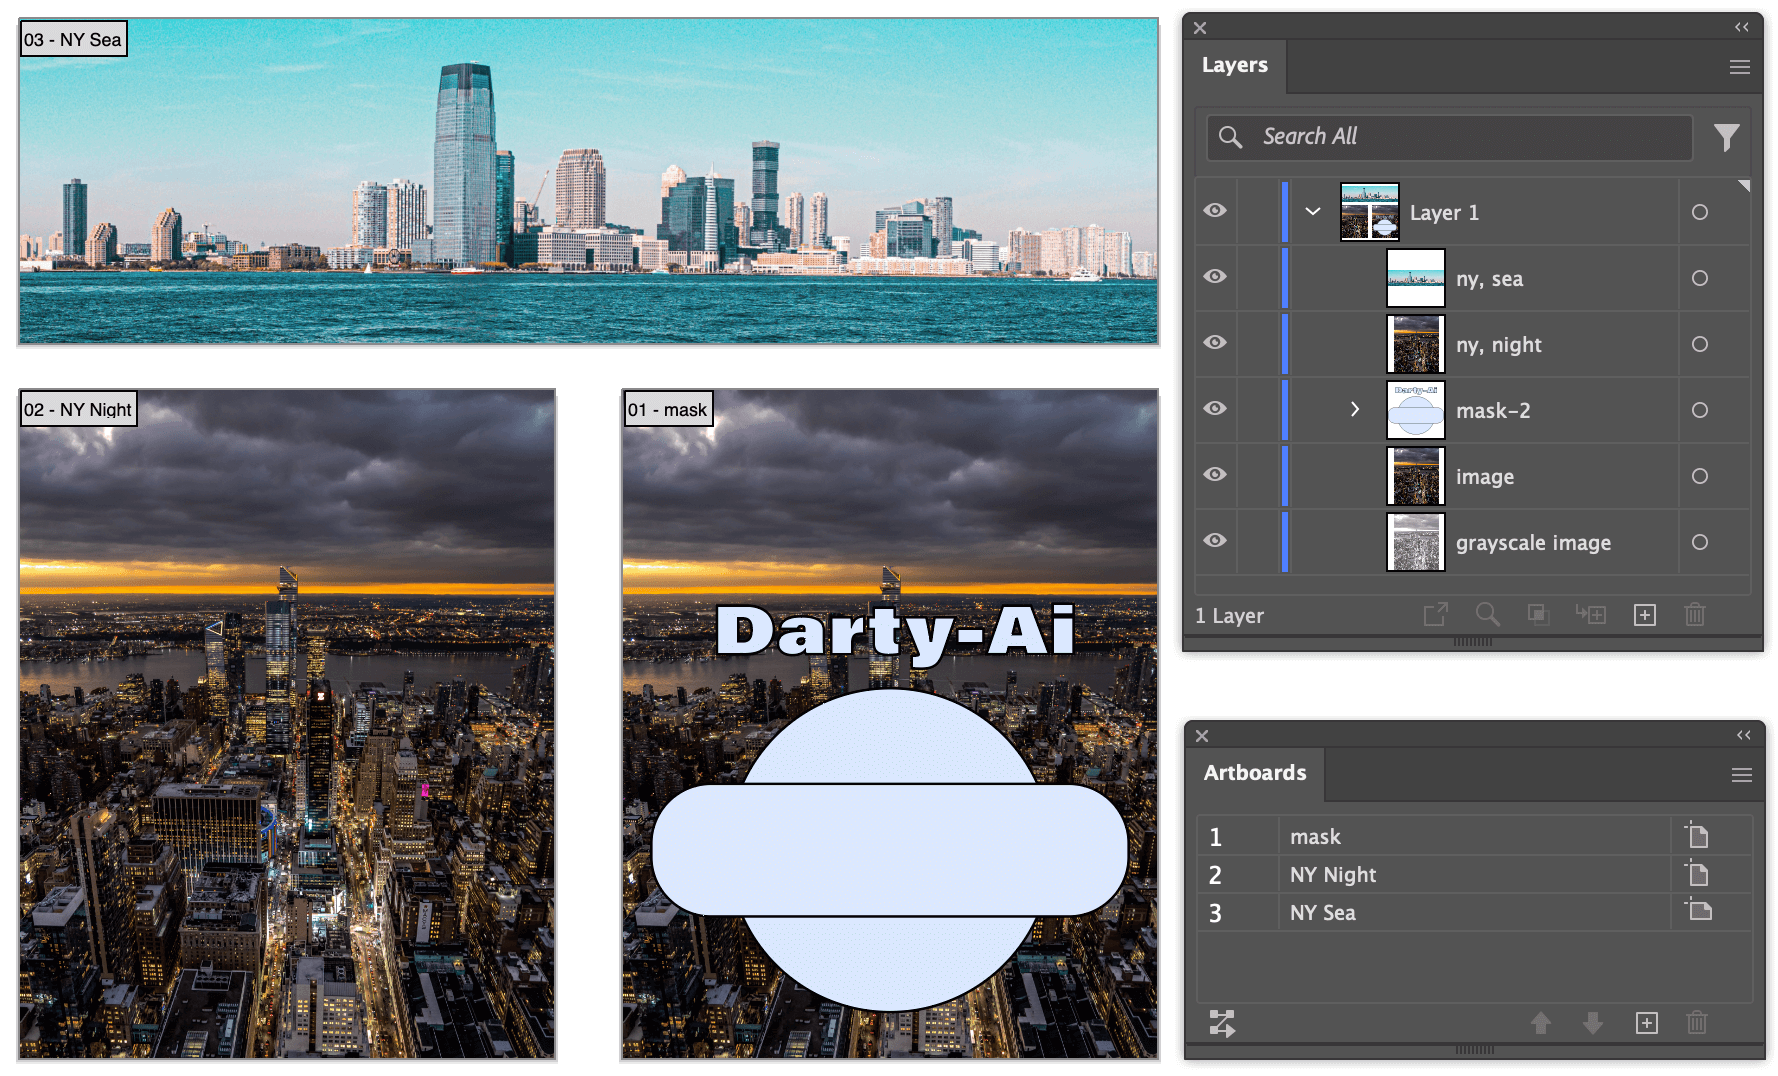Hide the mask-2 layer eye icon

tap(1215, 409)
